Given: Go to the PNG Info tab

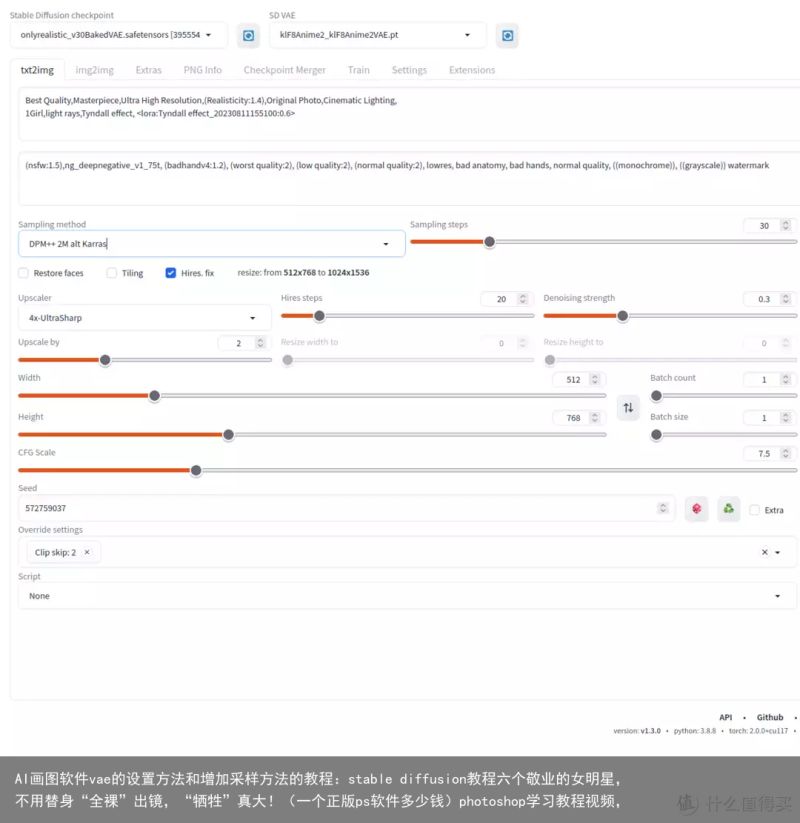Looking at the screenshot, I should (203, 70).
